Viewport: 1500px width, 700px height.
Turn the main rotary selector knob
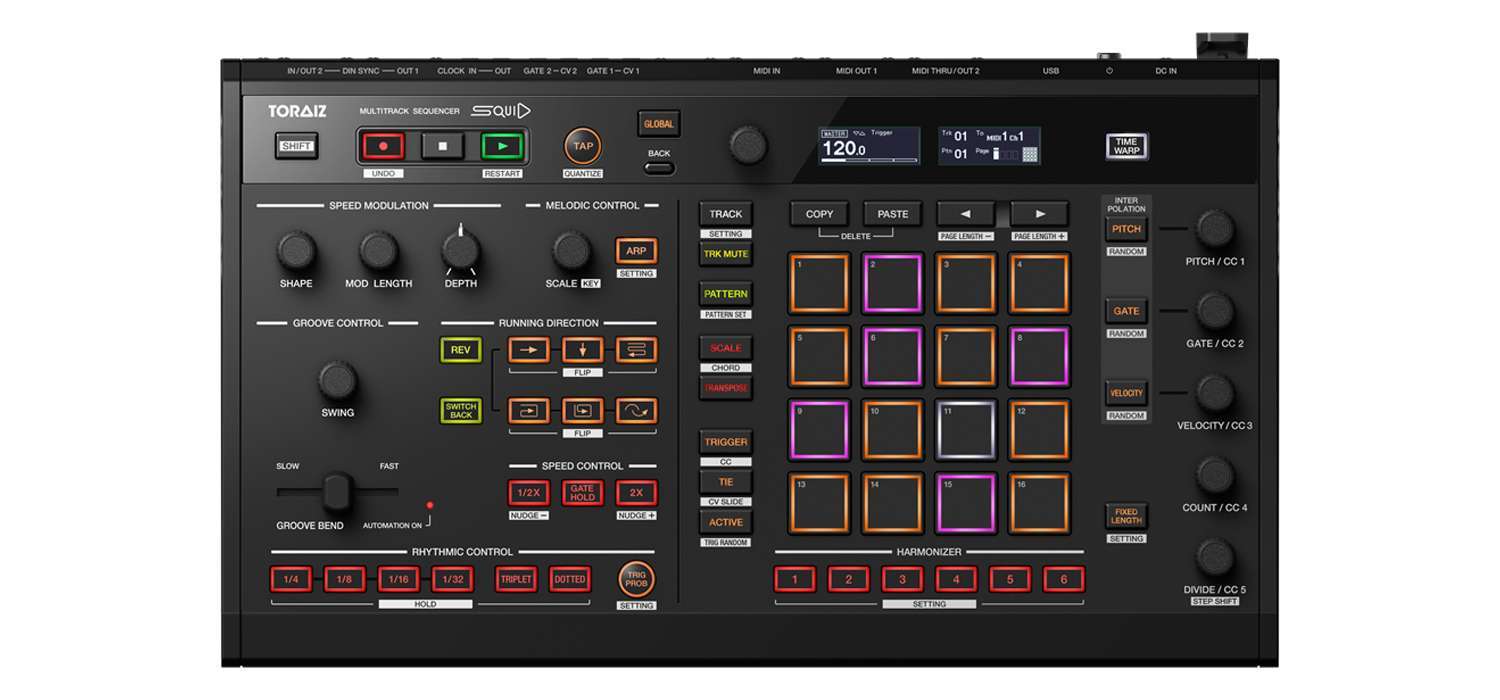coord(748,146)
